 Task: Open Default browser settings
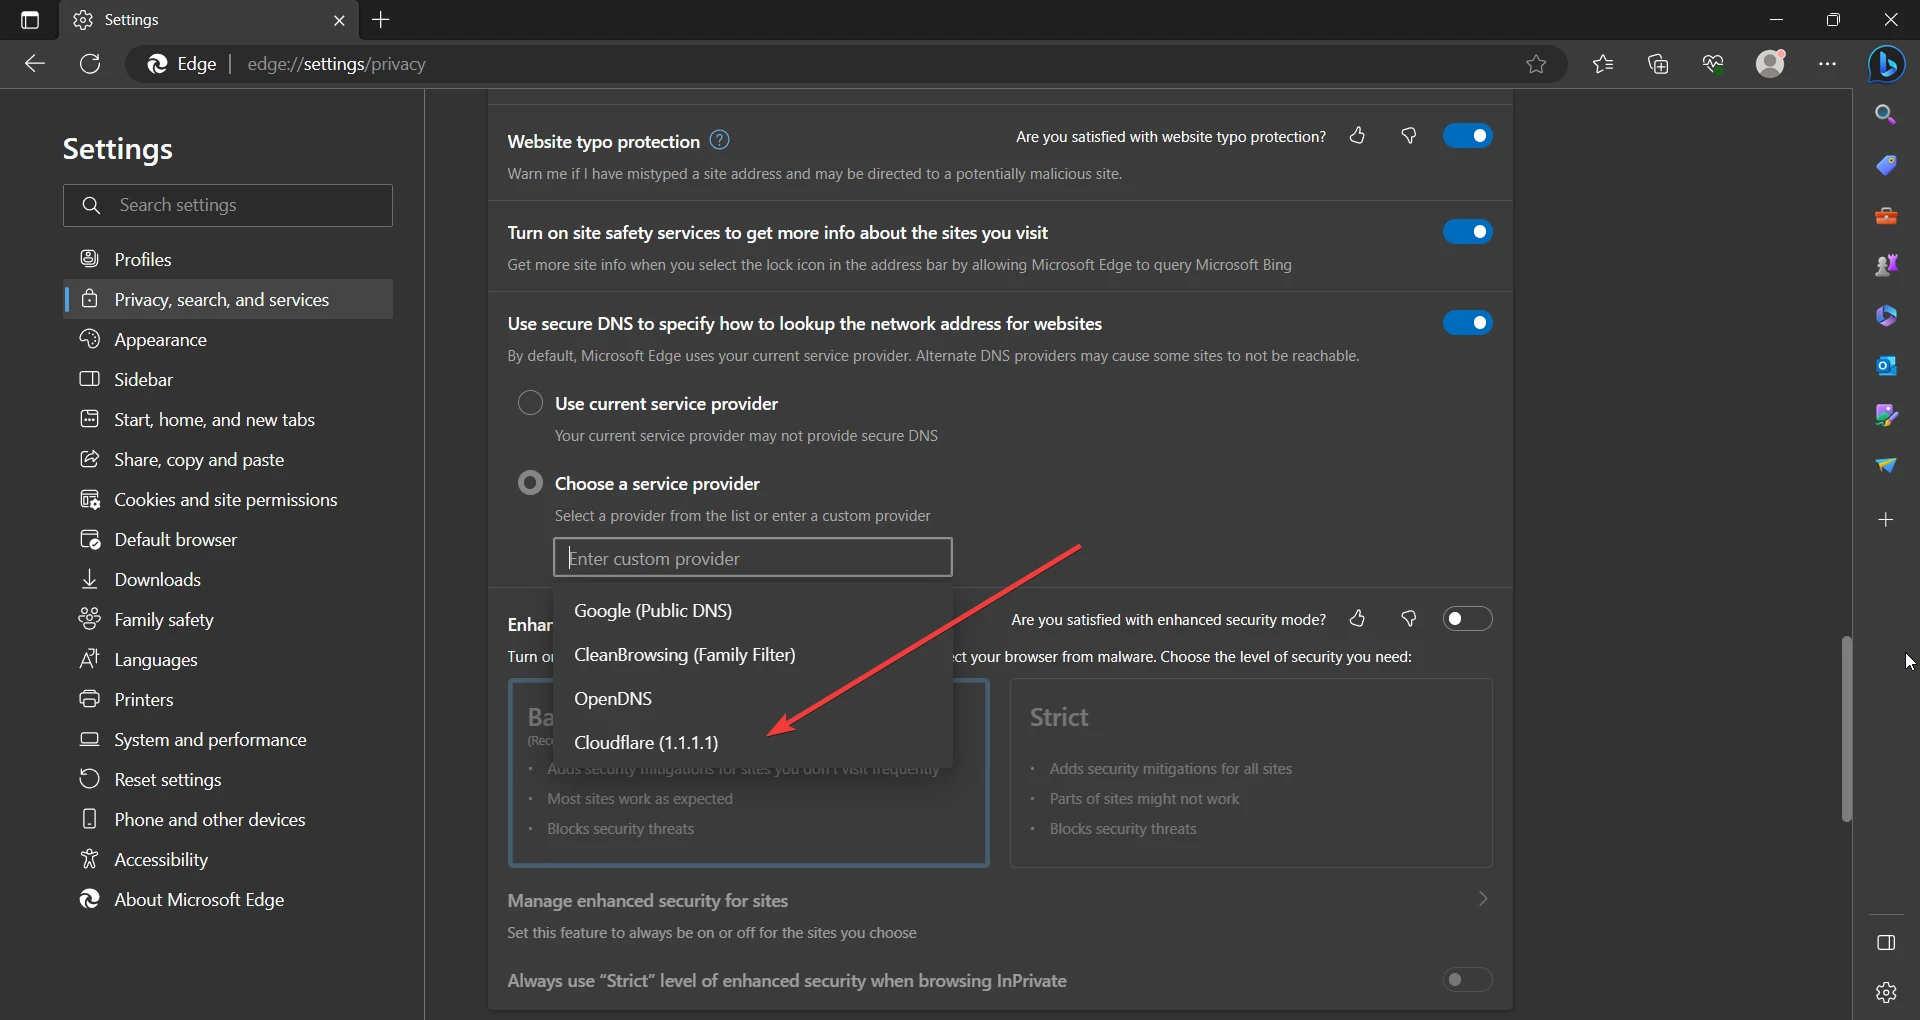pyautogui.click(x=228, y=539)
